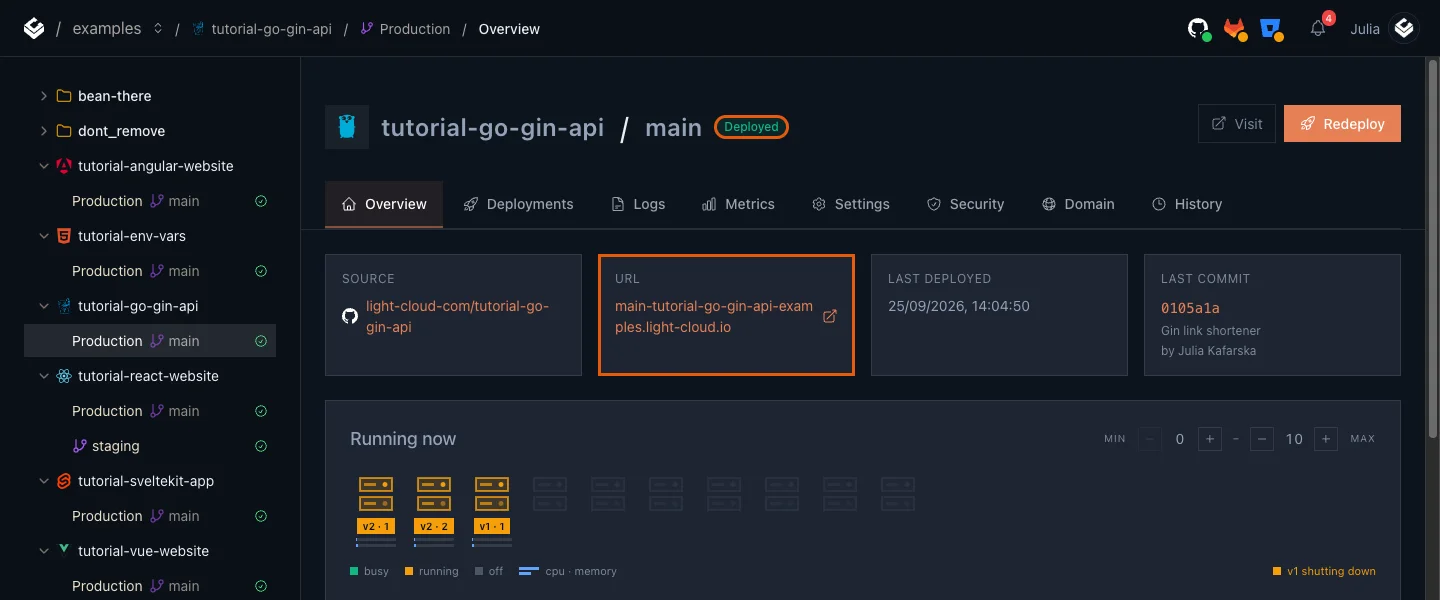
Task: Click the React icon of tutorial-react-website
Action: point(64,376)
